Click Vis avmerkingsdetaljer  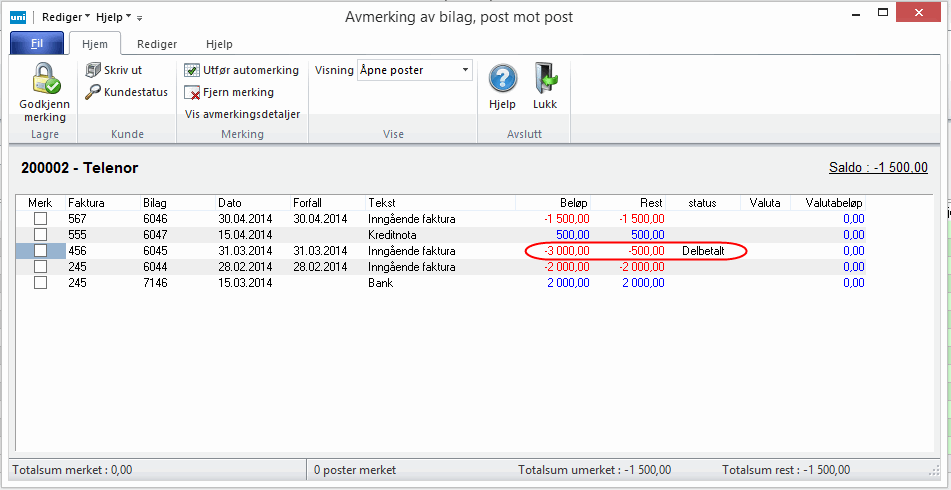(242, 114)
